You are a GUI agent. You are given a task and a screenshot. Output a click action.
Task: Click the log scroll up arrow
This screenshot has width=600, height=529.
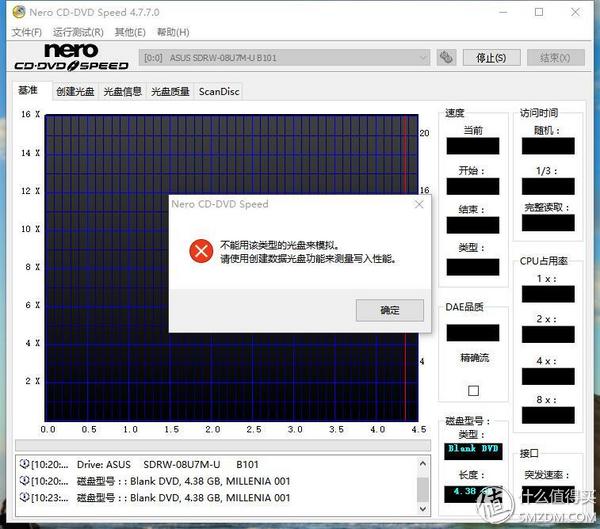click(422, 464)
